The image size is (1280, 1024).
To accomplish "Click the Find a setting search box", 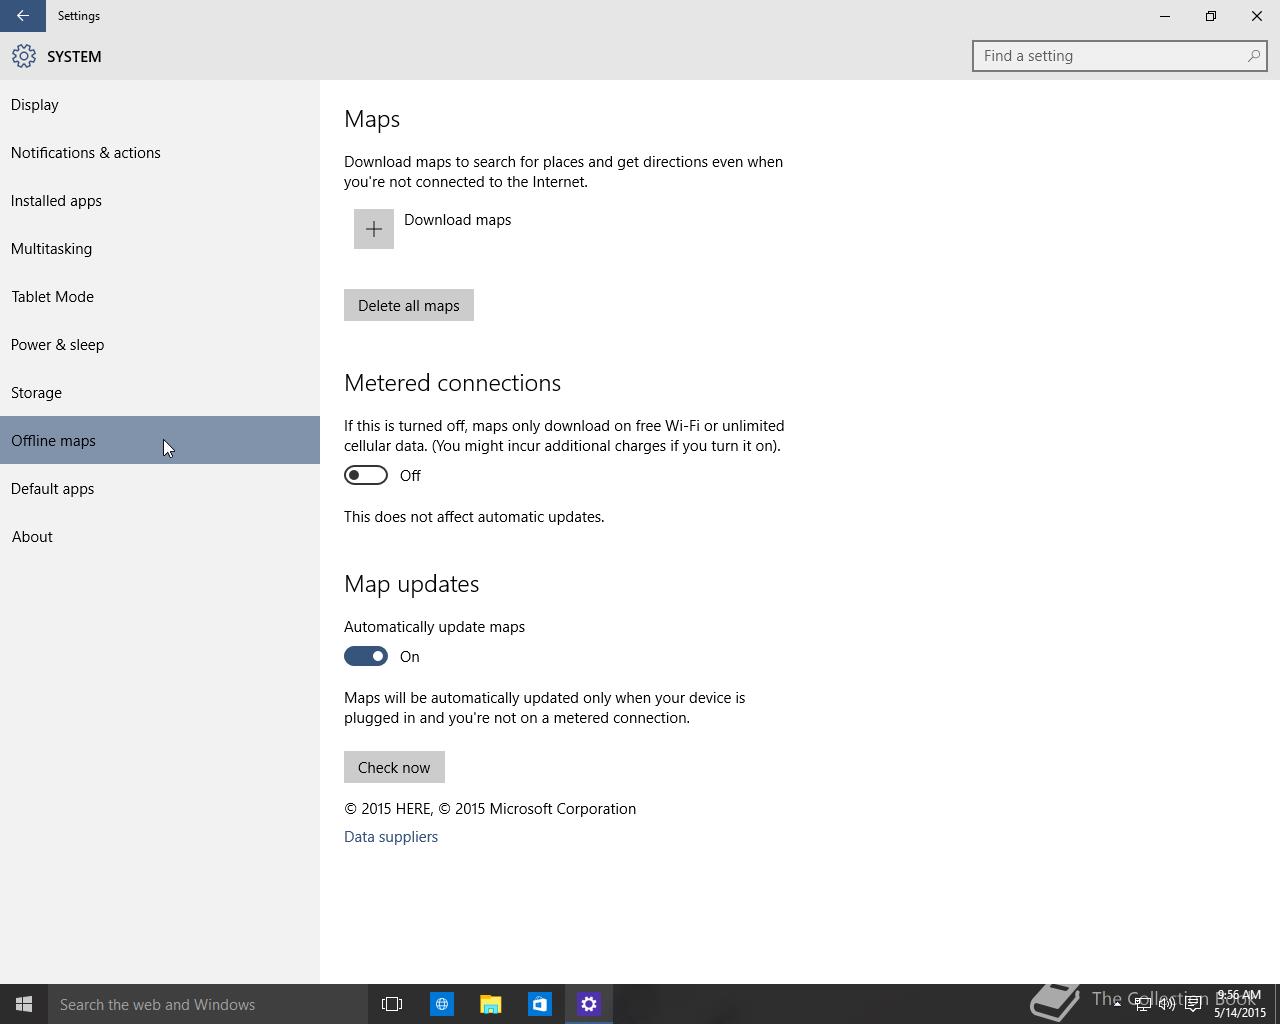I will click(1120, 56).
